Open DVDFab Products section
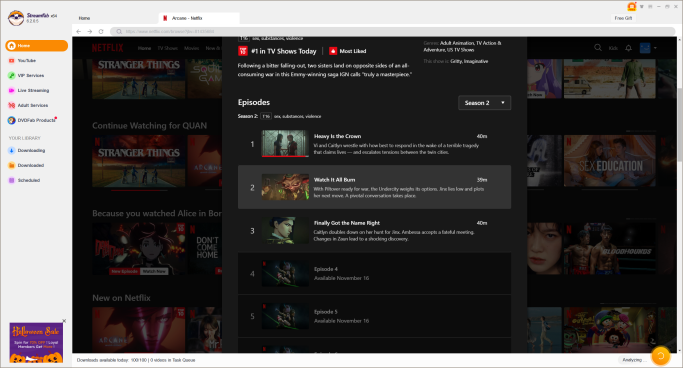Image resolution: width=683 pixels, height=368 pixels. pos(37,120)
